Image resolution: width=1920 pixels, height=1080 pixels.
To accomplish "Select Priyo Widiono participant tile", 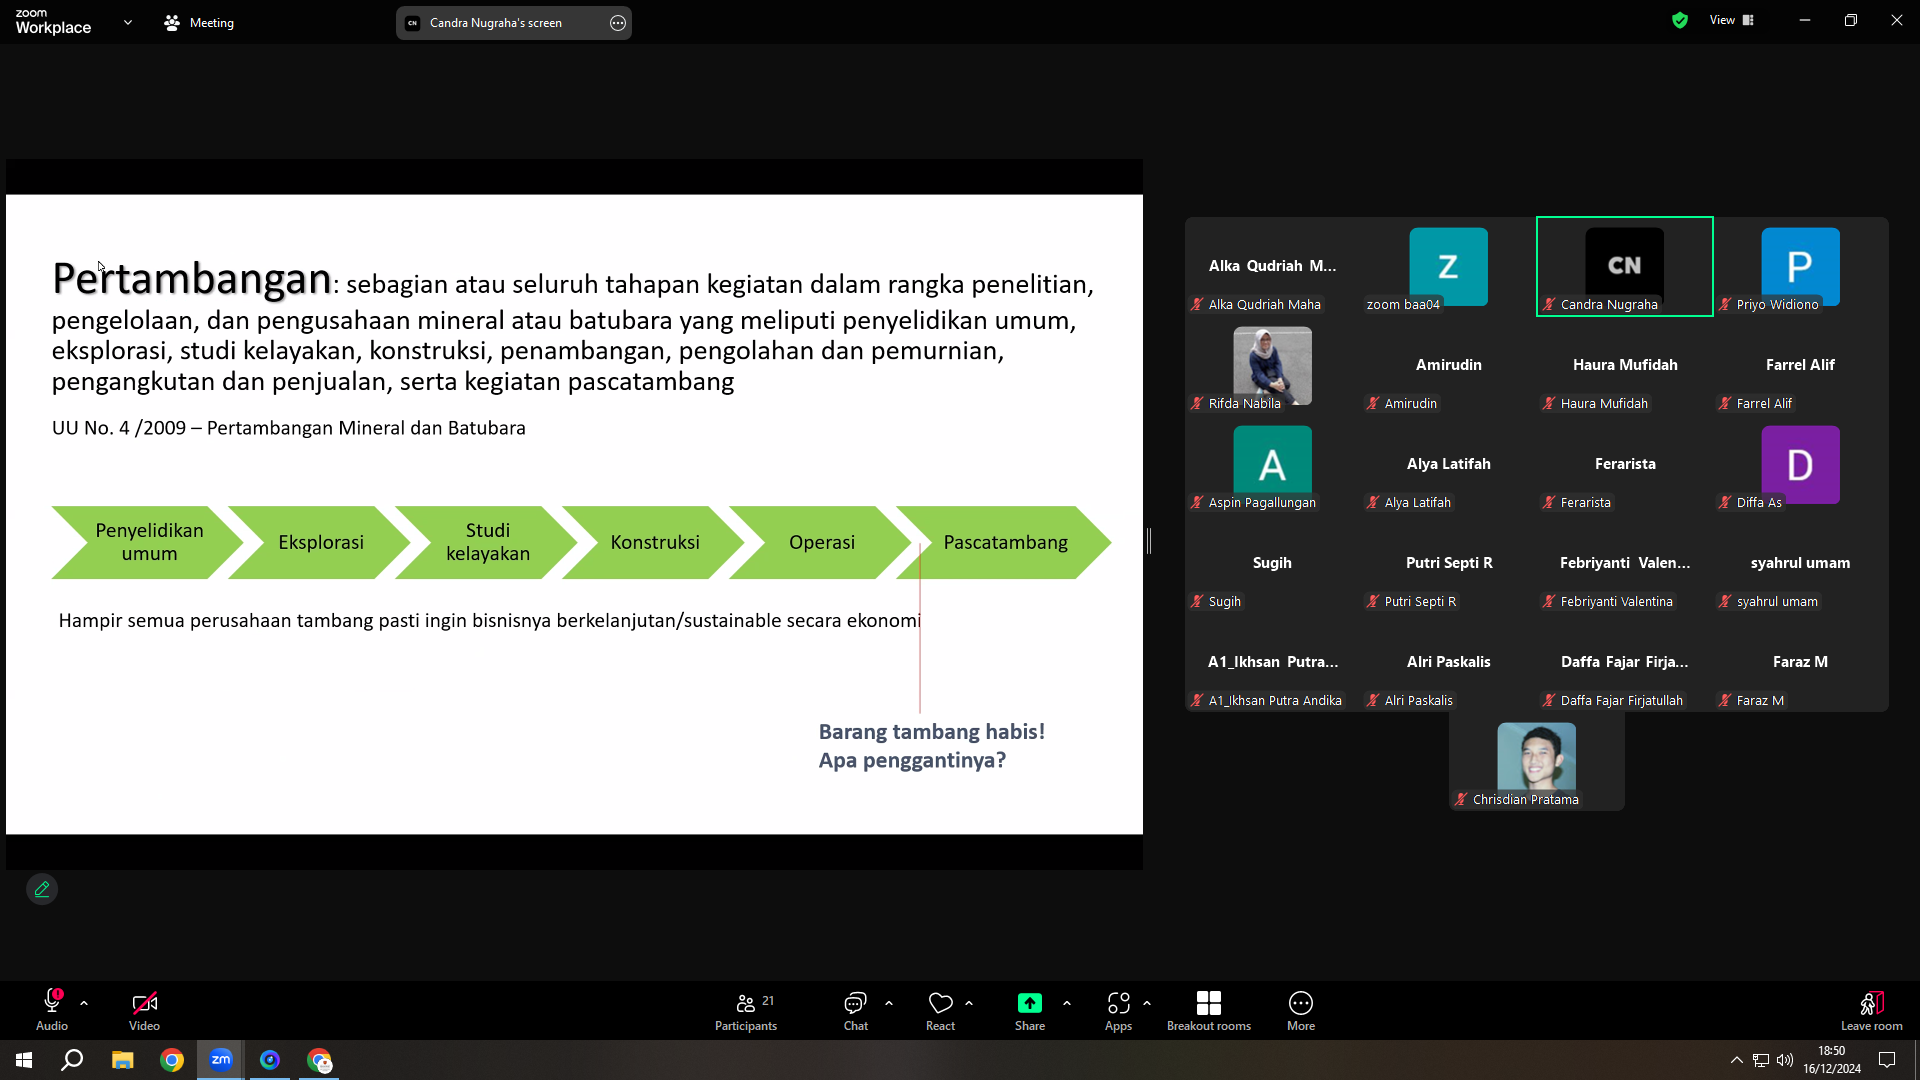I will [1800, 266].
